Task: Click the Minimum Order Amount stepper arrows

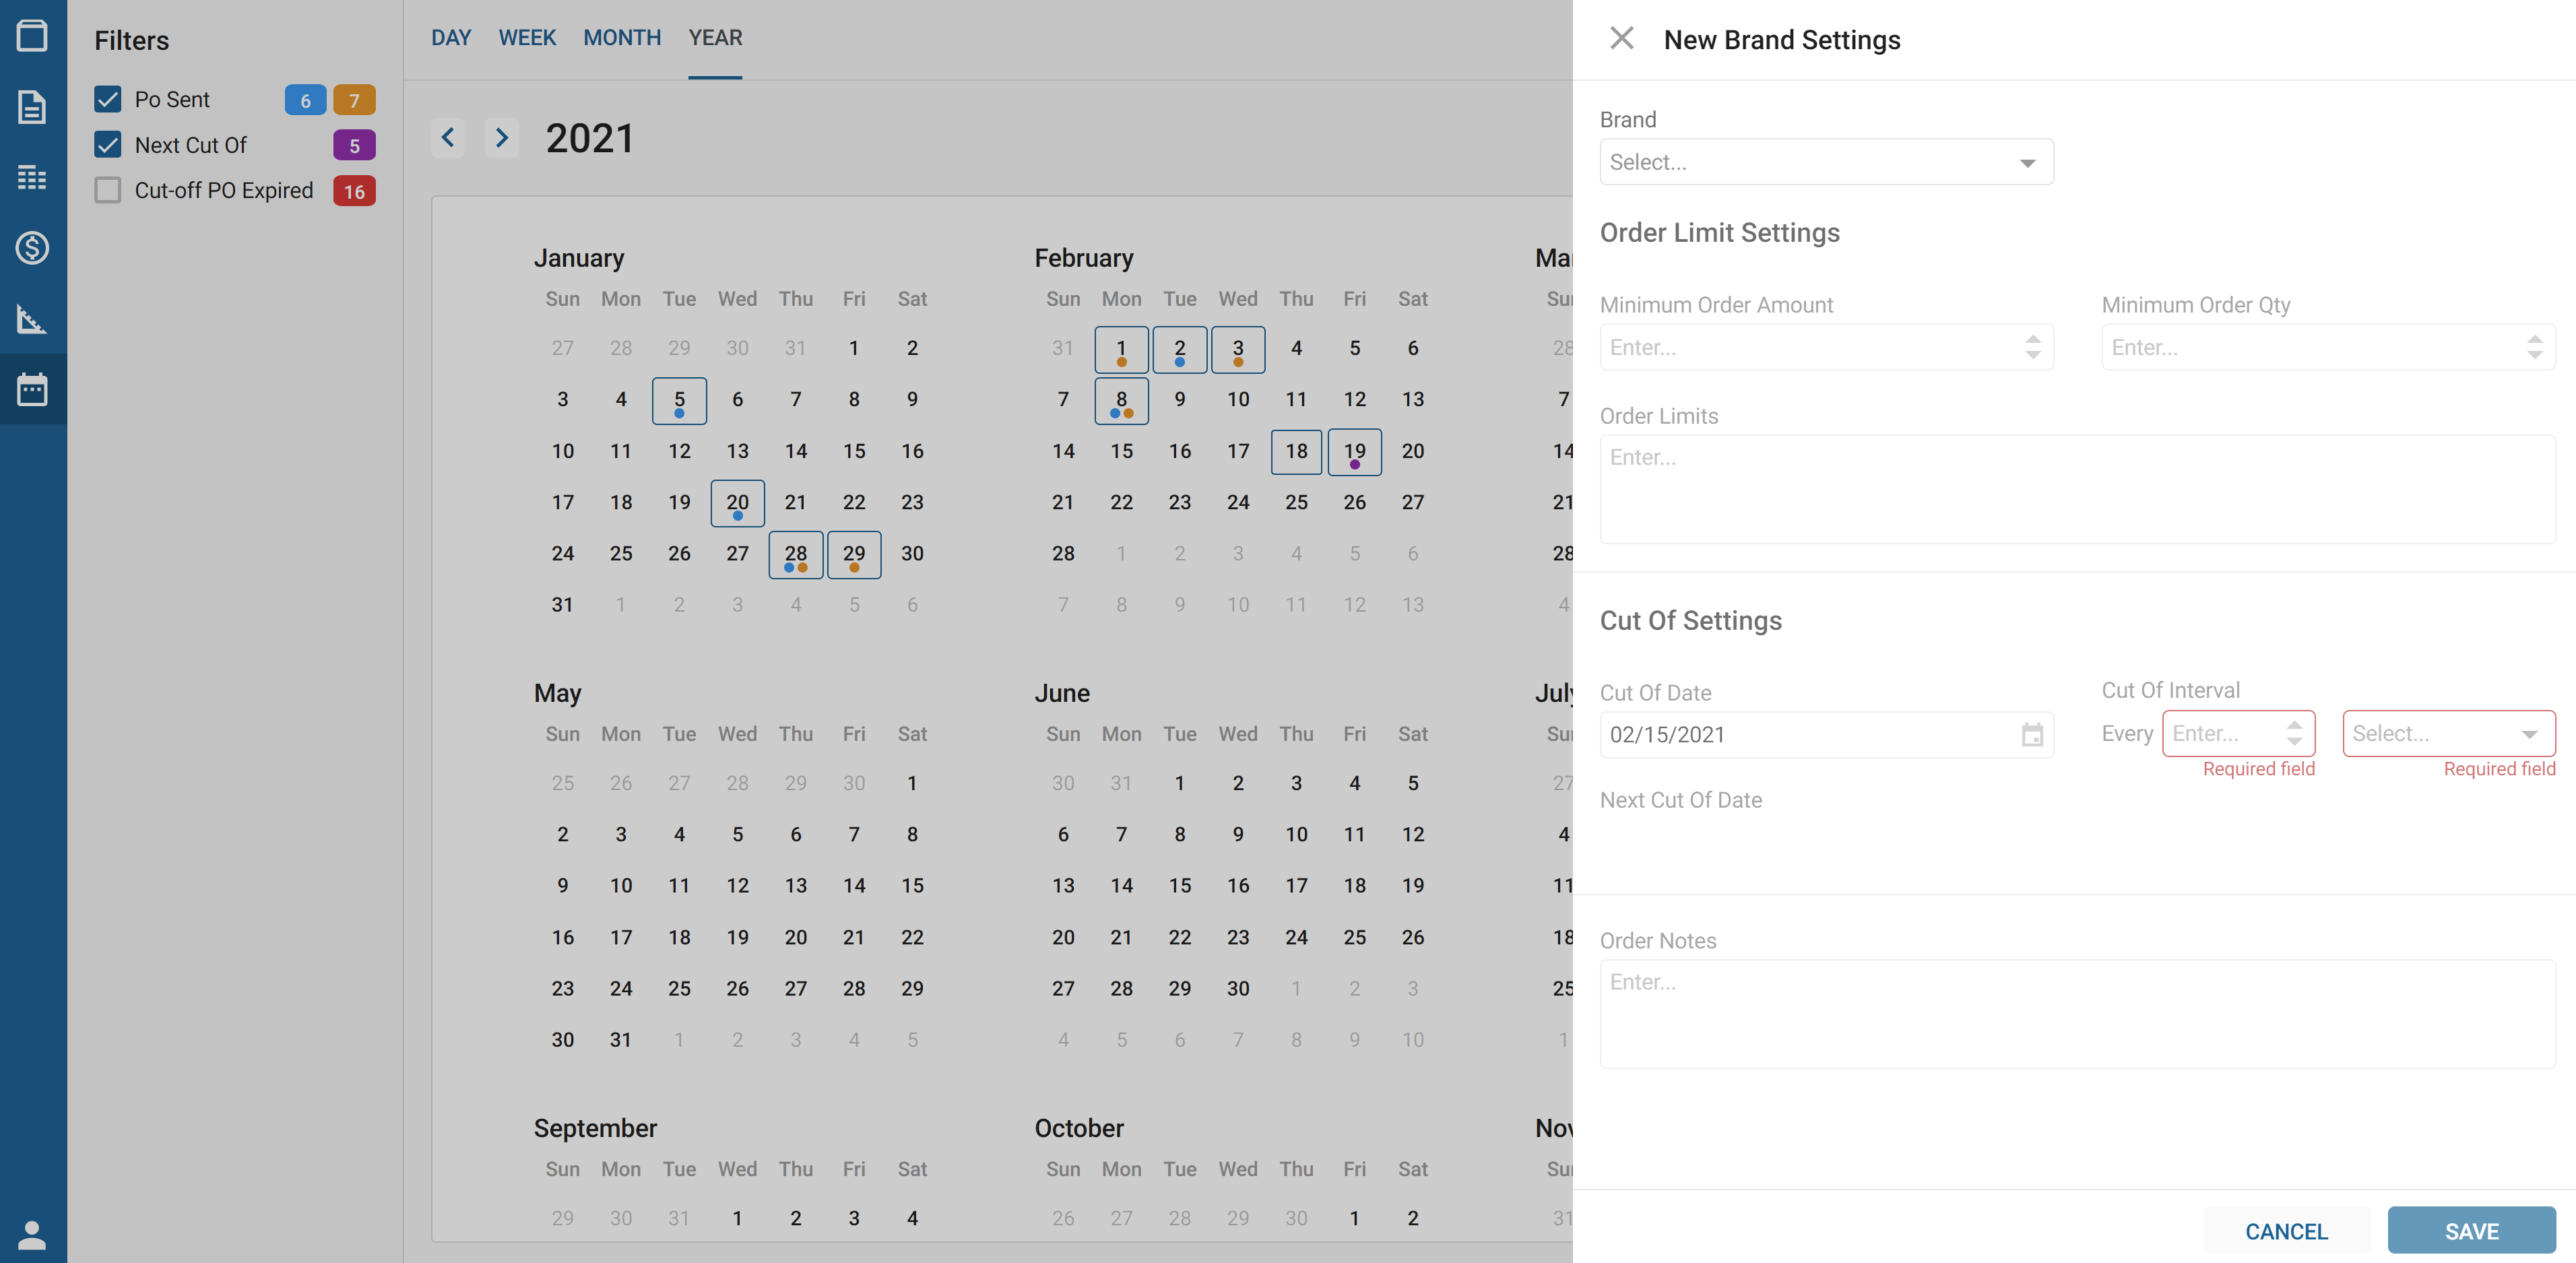Action: click(2032, 347)
